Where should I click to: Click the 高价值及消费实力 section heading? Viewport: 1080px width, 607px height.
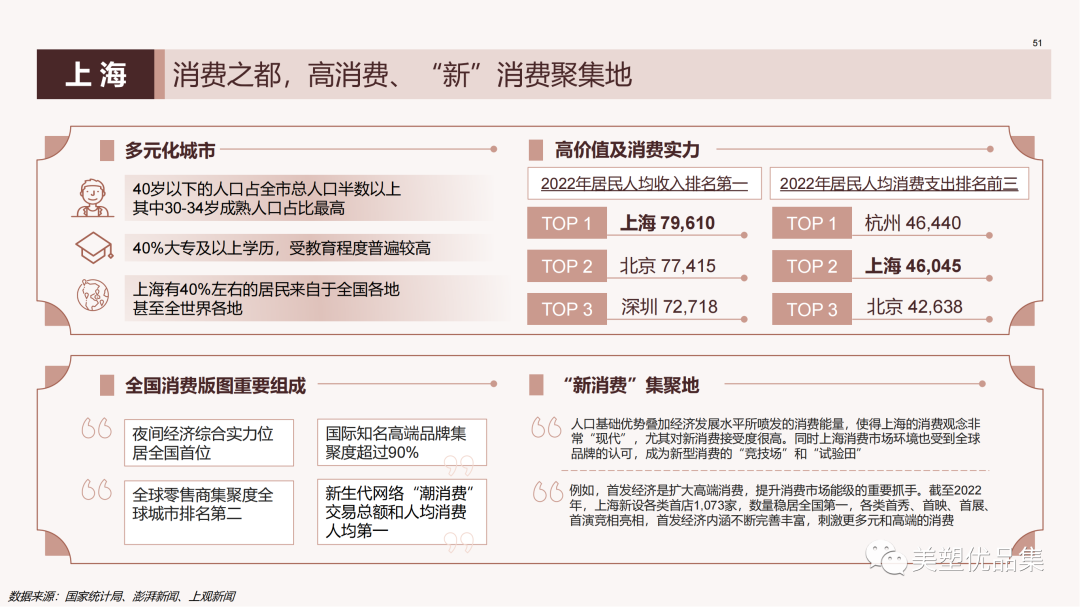tap(627, 150)
